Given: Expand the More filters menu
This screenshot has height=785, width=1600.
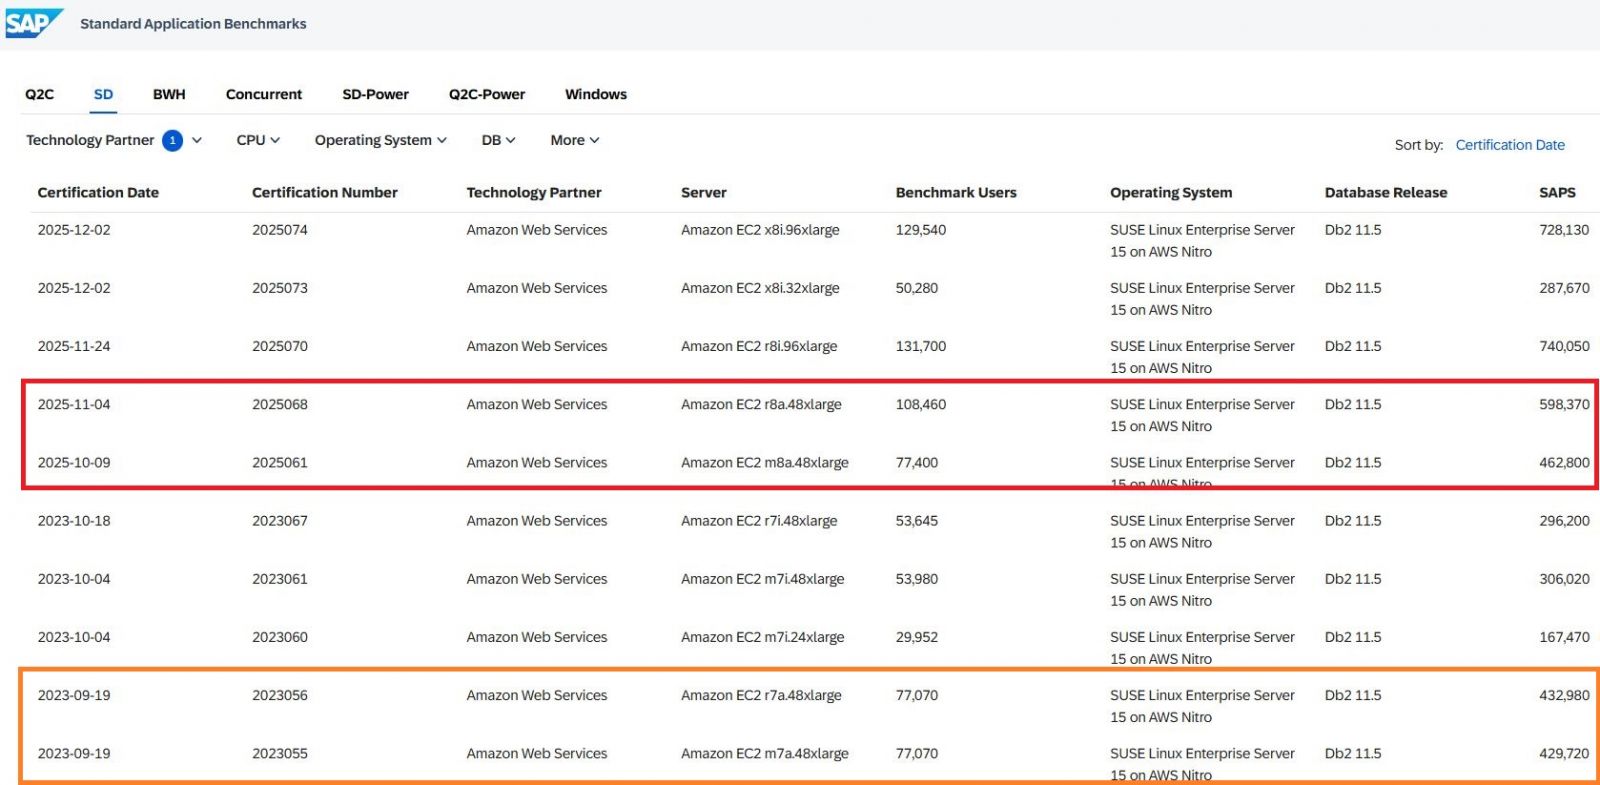Looking at the screenshot, I should (x=574, y=141).
